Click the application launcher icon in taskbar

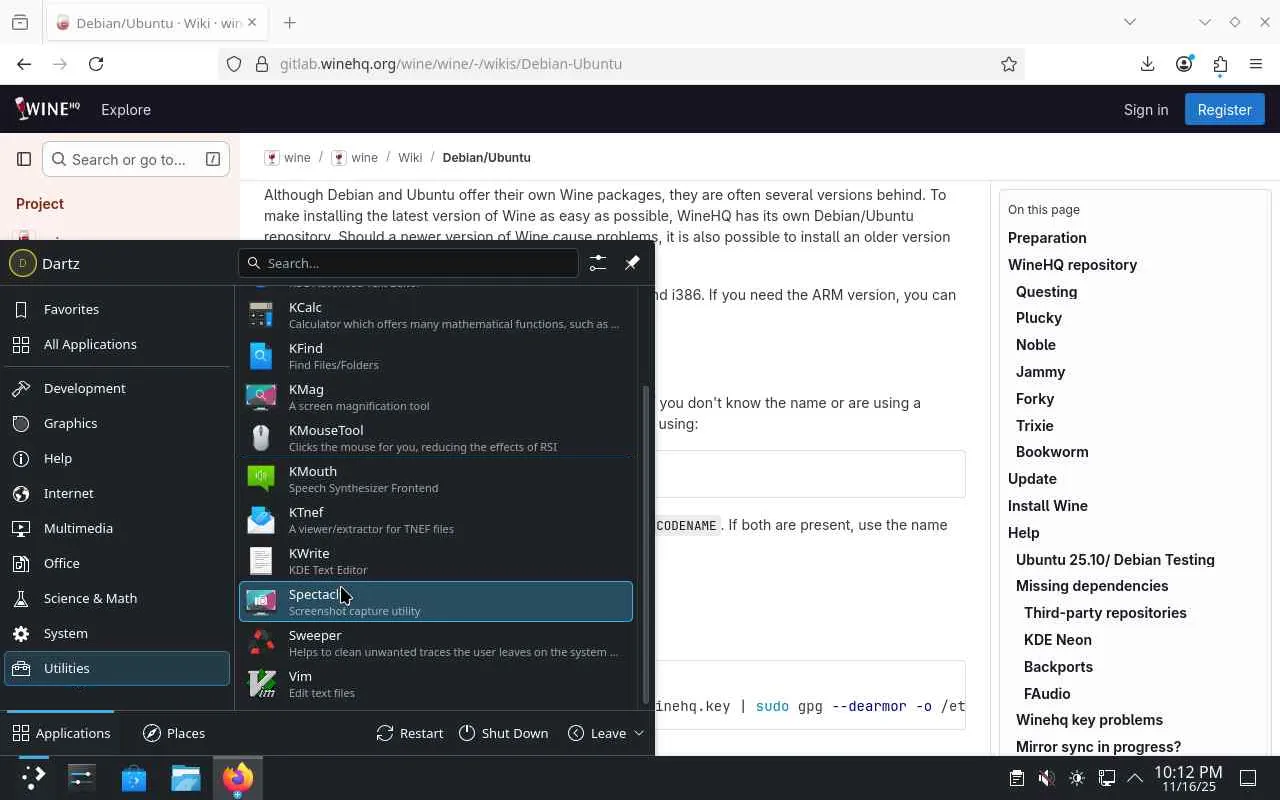point(33,778)
